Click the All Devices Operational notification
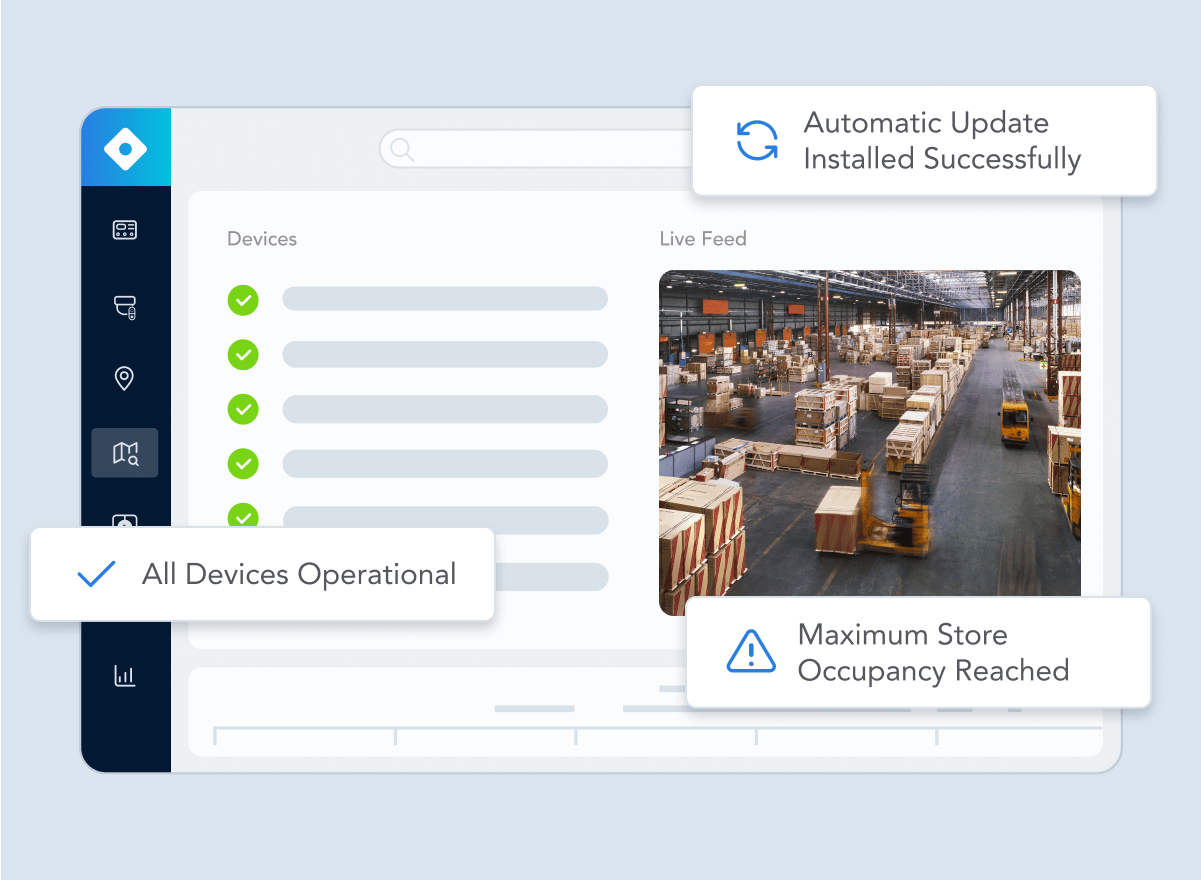 (298, 574)
